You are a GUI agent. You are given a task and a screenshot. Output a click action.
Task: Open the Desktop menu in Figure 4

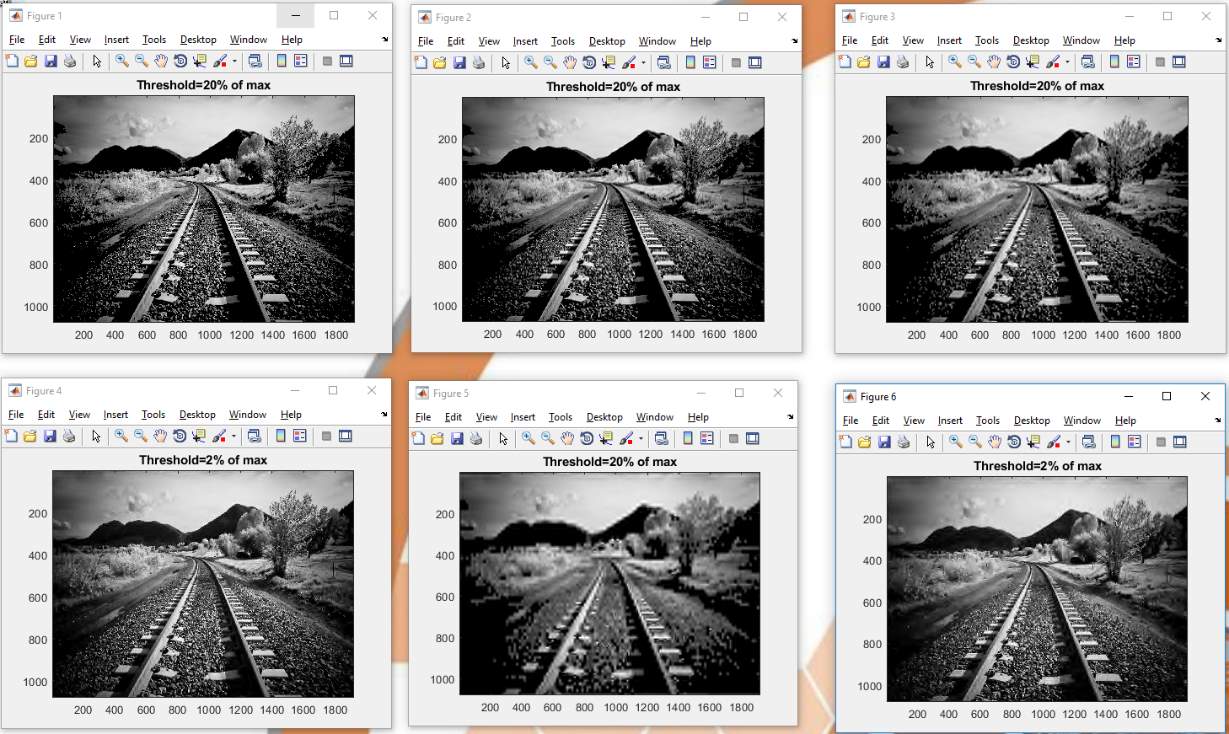(x=198, y=414)
